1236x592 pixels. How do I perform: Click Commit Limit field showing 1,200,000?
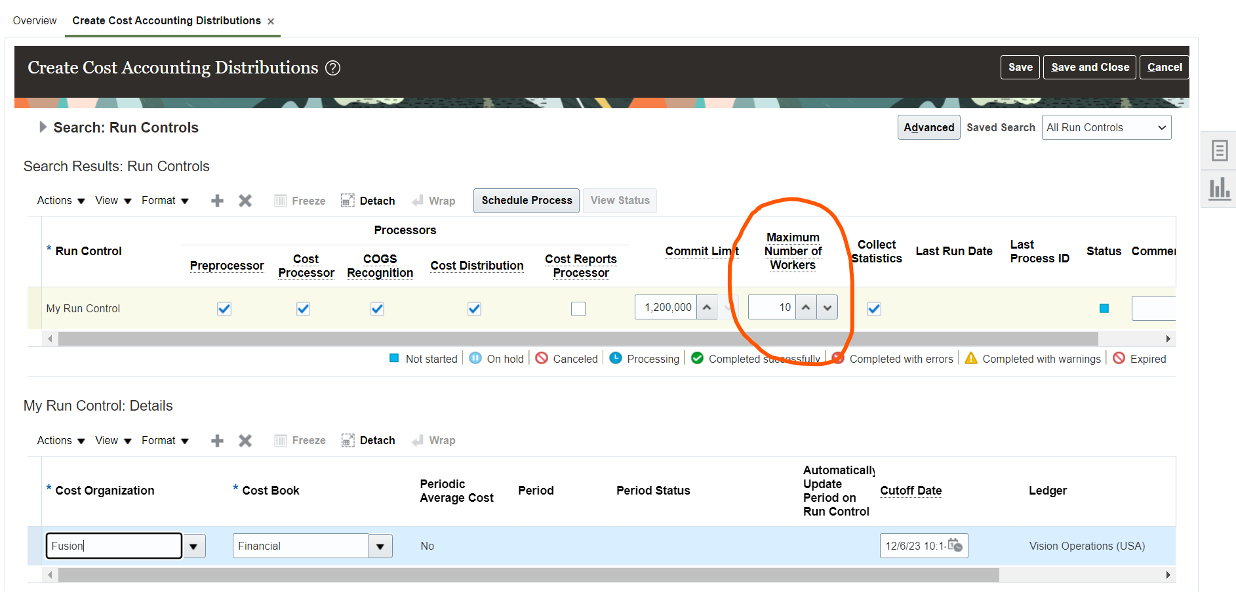click(665, 308)
